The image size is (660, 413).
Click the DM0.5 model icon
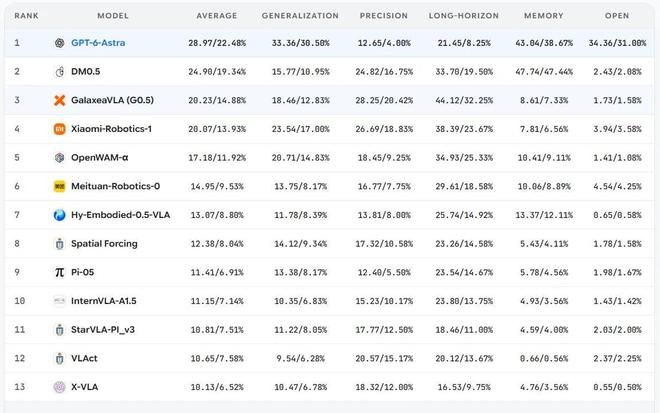[59, 72]
